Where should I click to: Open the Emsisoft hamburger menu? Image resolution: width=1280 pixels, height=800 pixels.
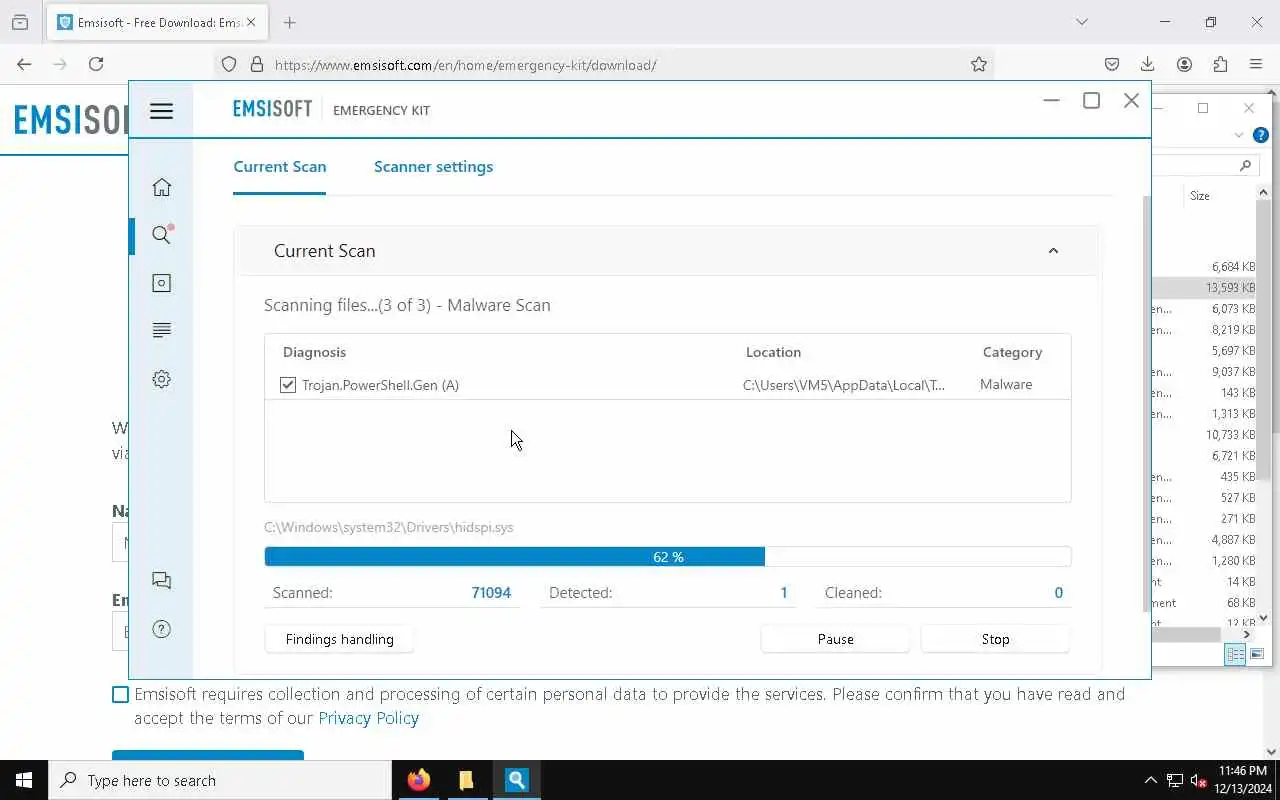[161, 111]
